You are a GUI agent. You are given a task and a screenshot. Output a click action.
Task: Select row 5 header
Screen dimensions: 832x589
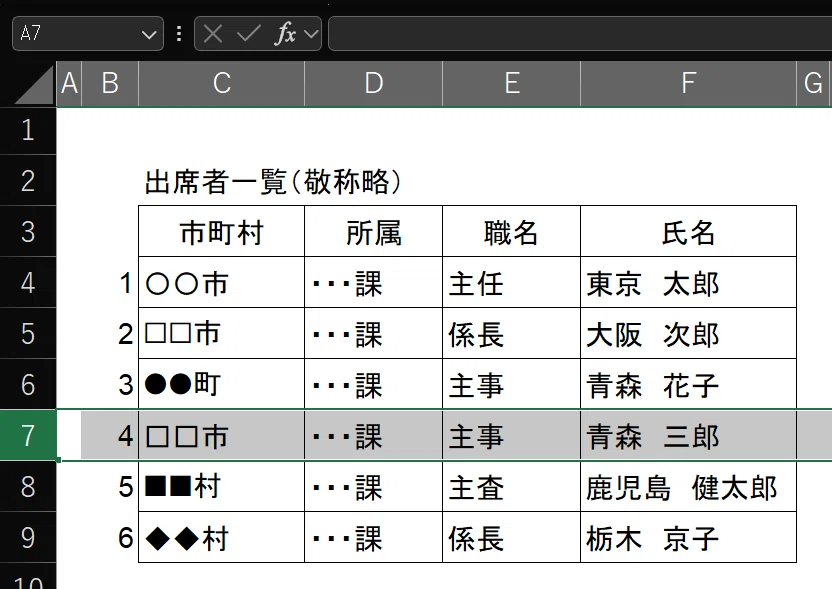tap(28, 333)
